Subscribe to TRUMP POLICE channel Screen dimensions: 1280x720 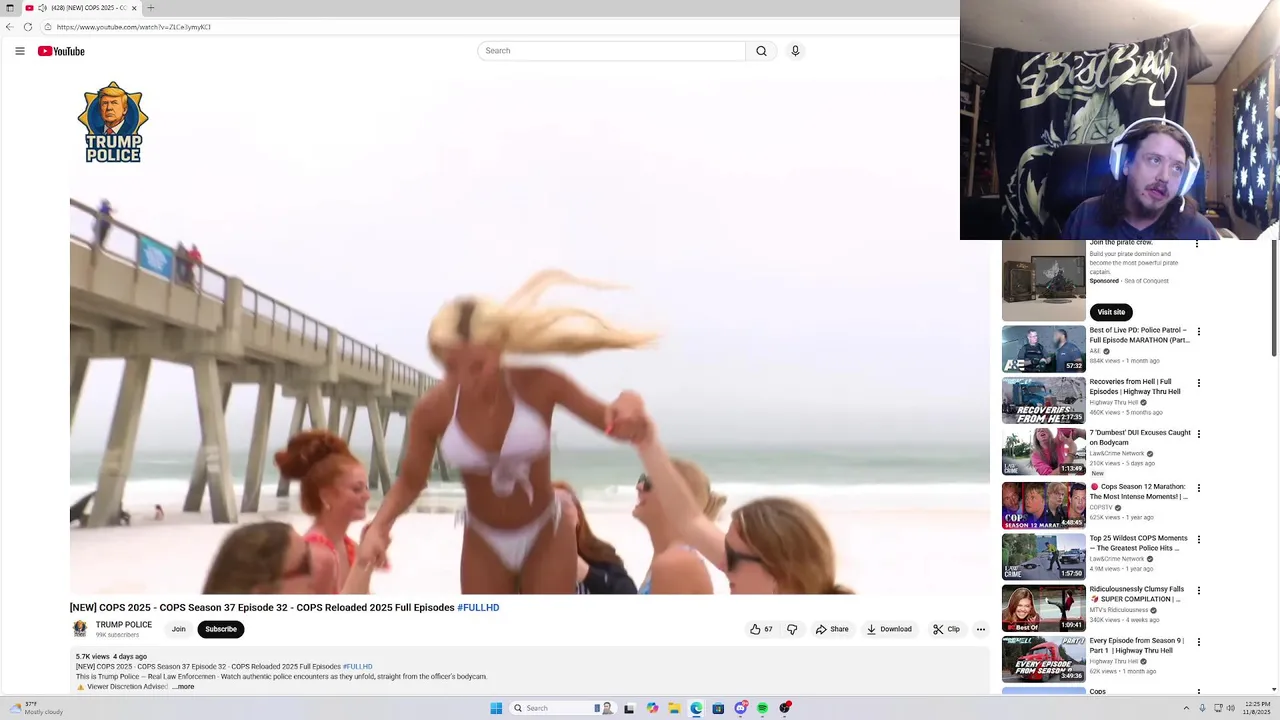coord(221,630)
